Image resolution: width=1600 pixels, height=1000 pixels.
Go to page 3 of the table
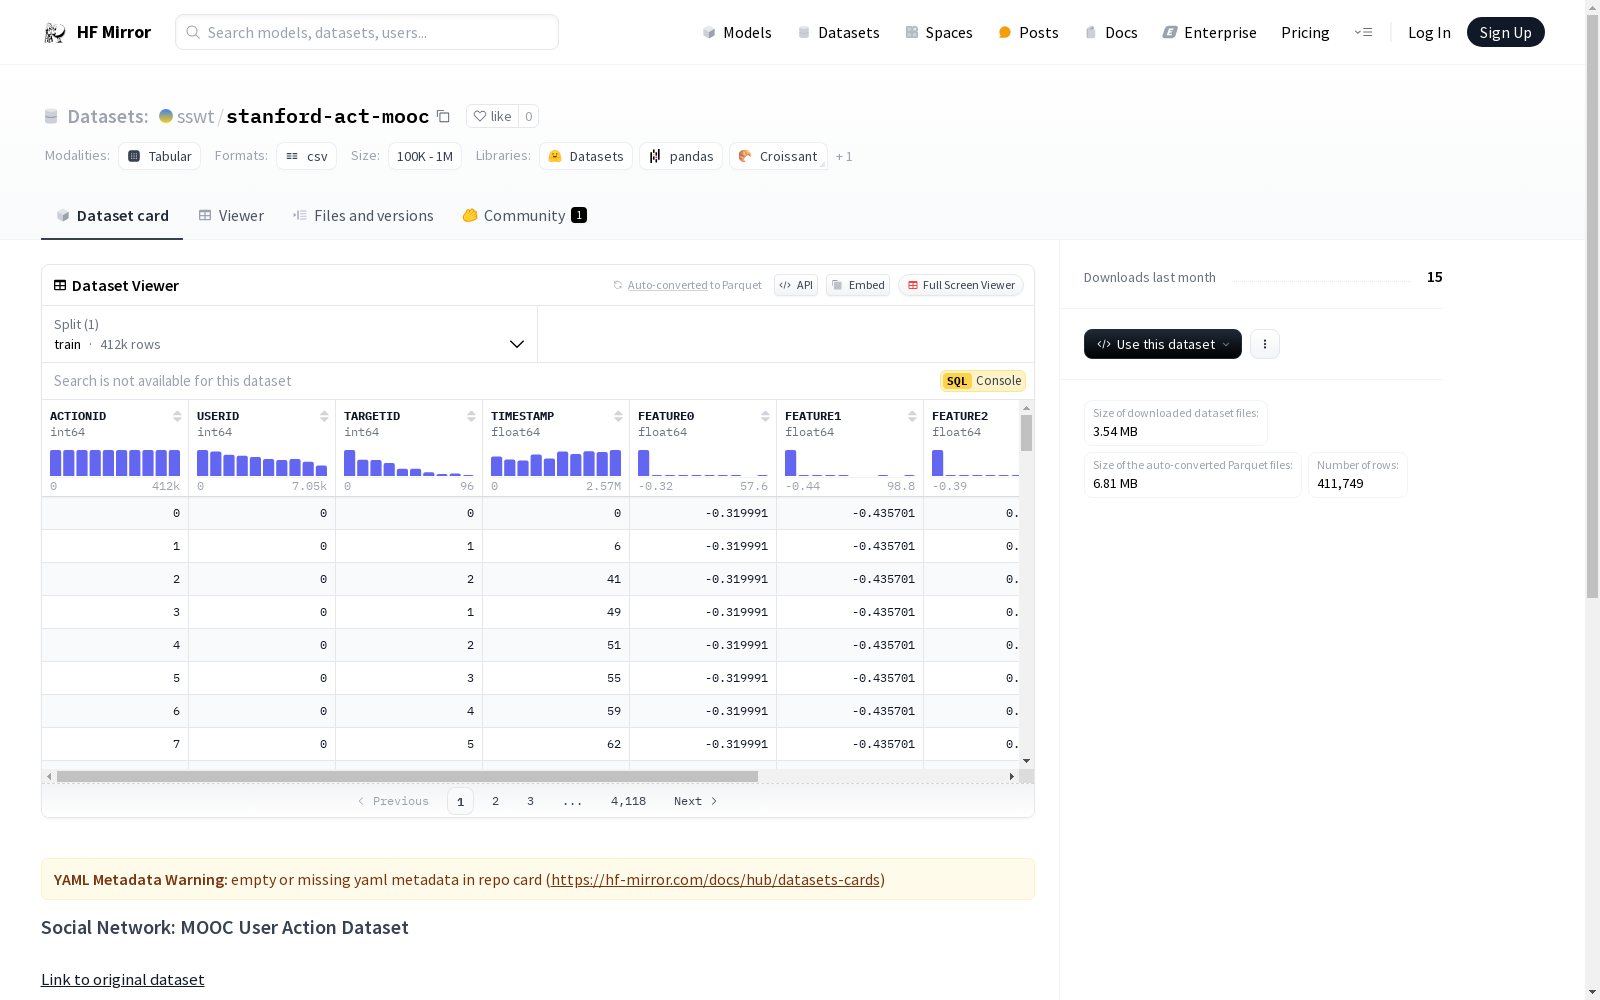[530, 801]
